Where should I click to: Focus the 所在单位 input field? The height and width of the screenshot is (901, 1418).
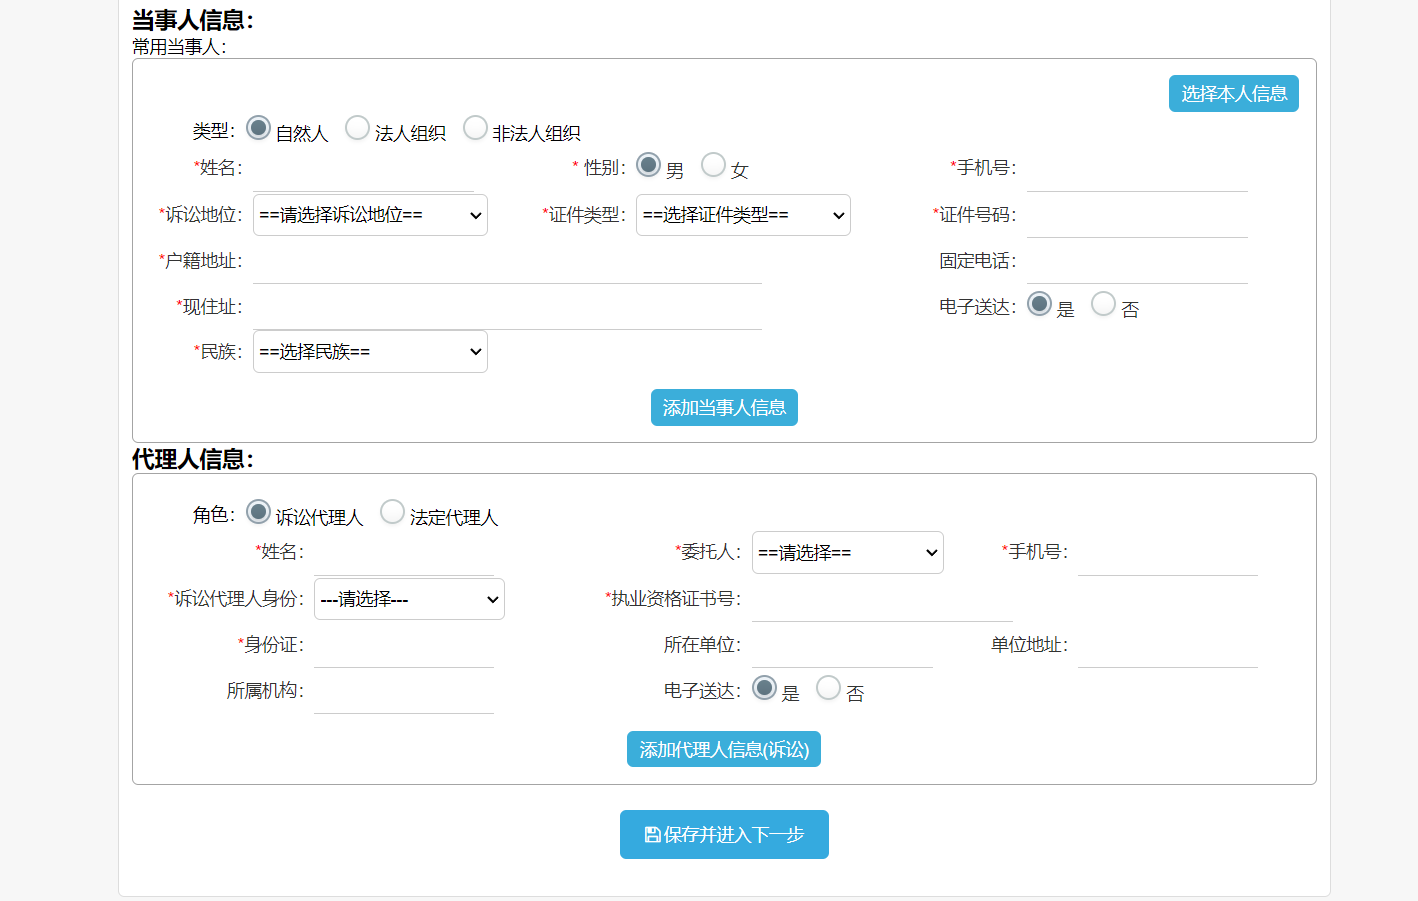(x=842, y=646)
